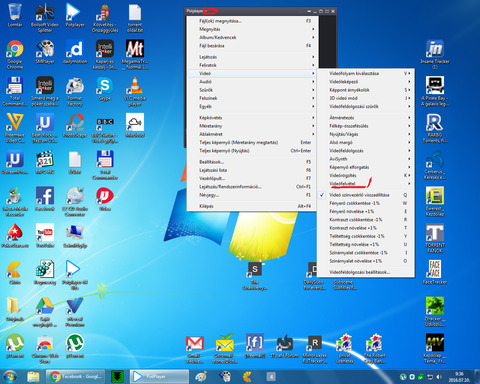Open the PhotoScape desktop shortcut
Image resolution: width=480 pixels, height=384 pixels.
pos(75,125)
